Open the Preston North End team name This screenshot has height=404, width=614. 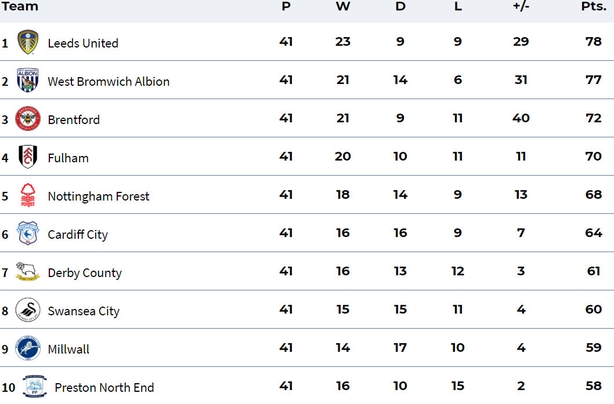tap(104, 388)
